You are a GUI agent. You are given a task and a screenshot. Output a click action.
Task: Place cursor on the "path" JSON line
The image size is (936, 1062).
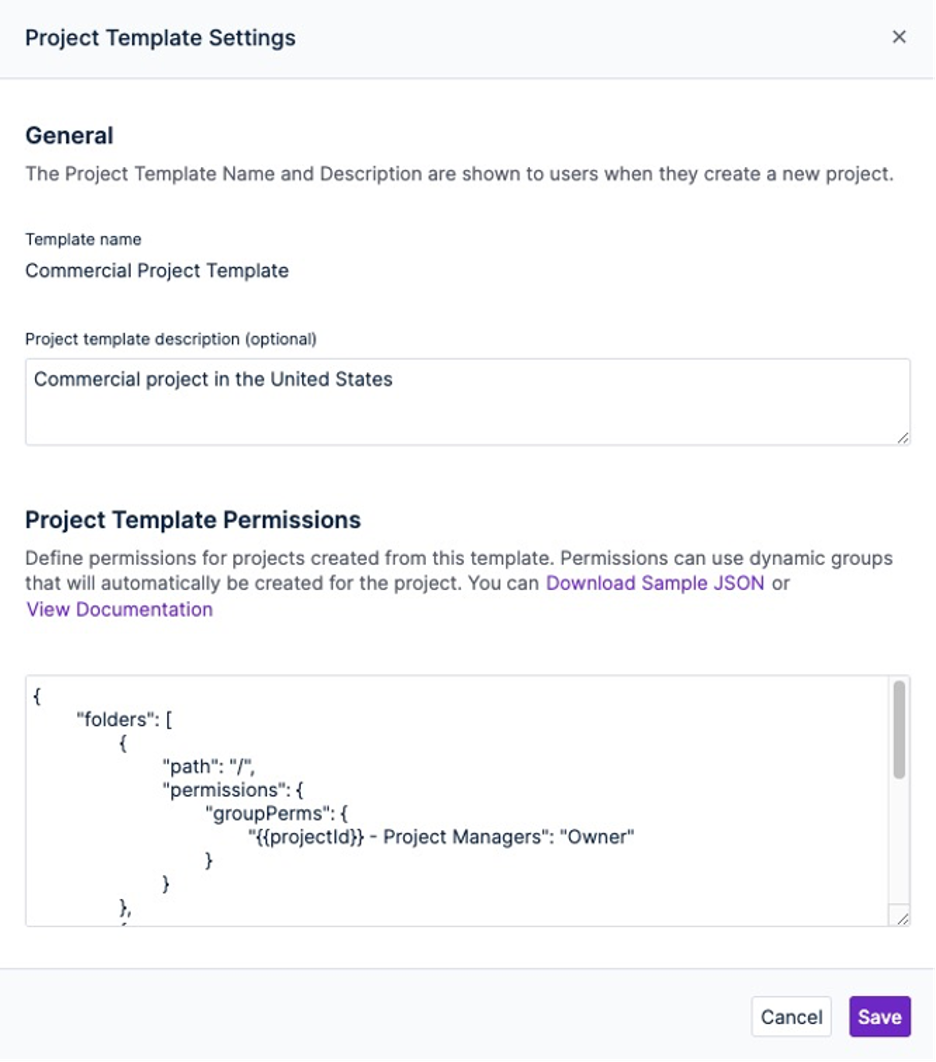[209, 766]
